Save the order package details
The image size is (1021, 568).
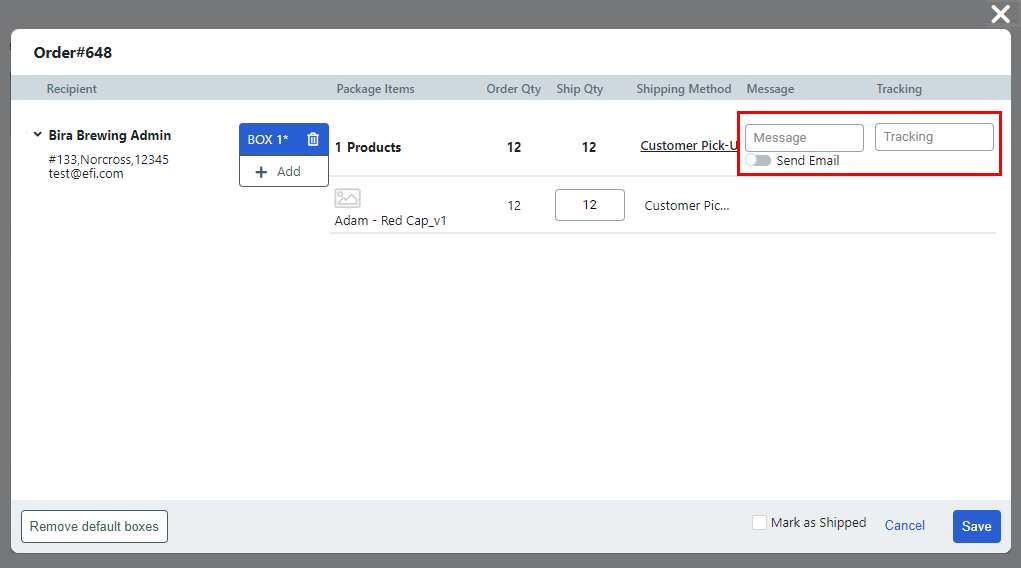[976, 526]
